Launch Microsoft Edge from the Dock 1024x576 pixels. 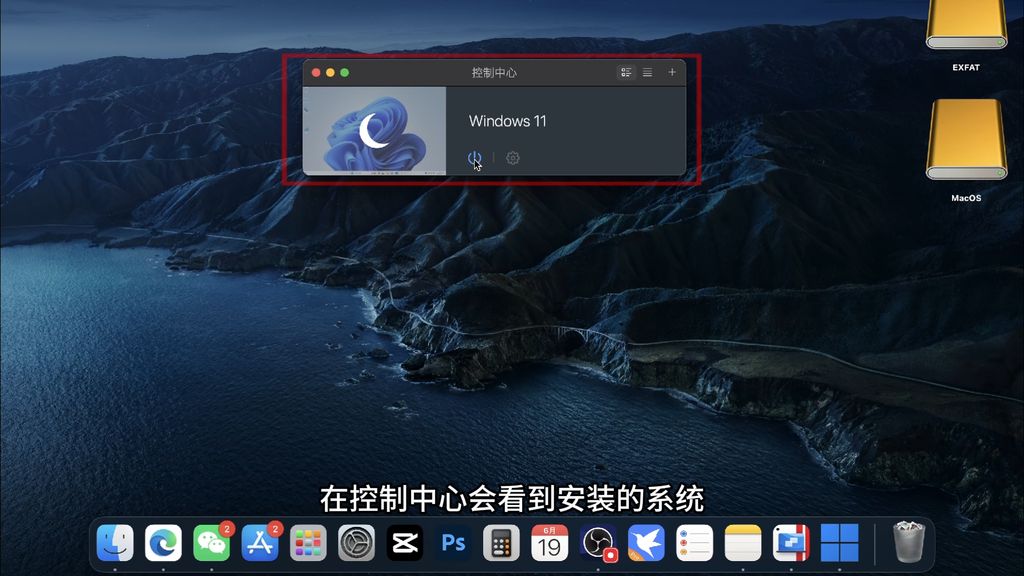pos(163,543)
